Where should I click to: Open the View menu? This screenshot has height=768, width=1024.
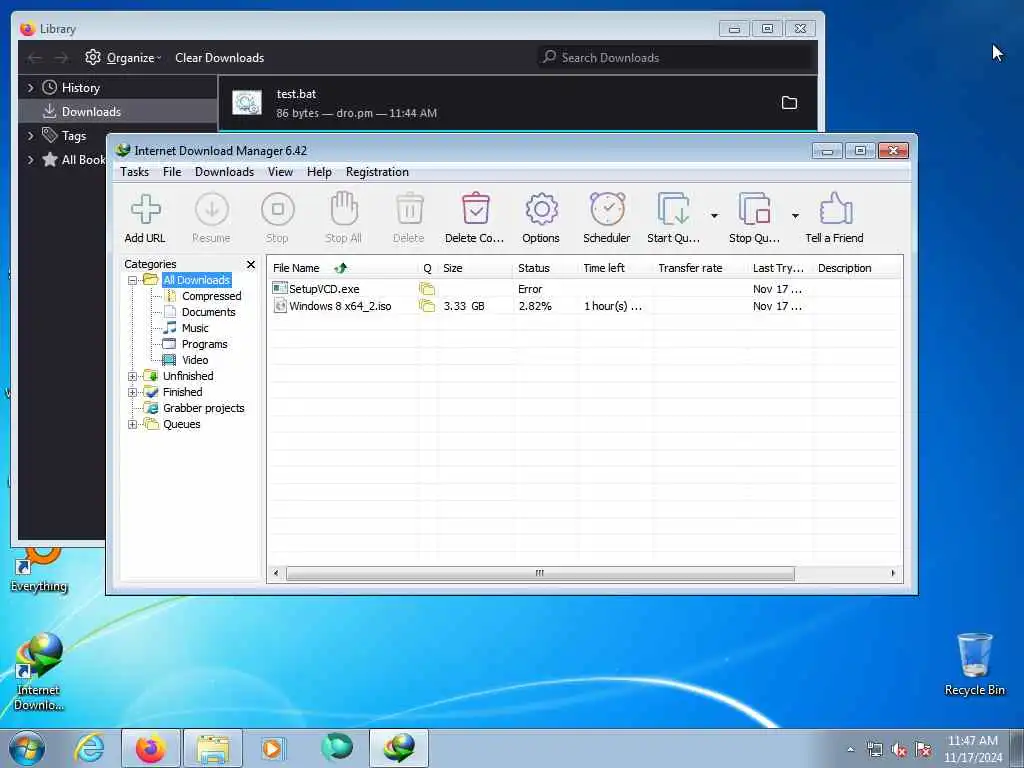pyautogui.click(x=280, y=172)
